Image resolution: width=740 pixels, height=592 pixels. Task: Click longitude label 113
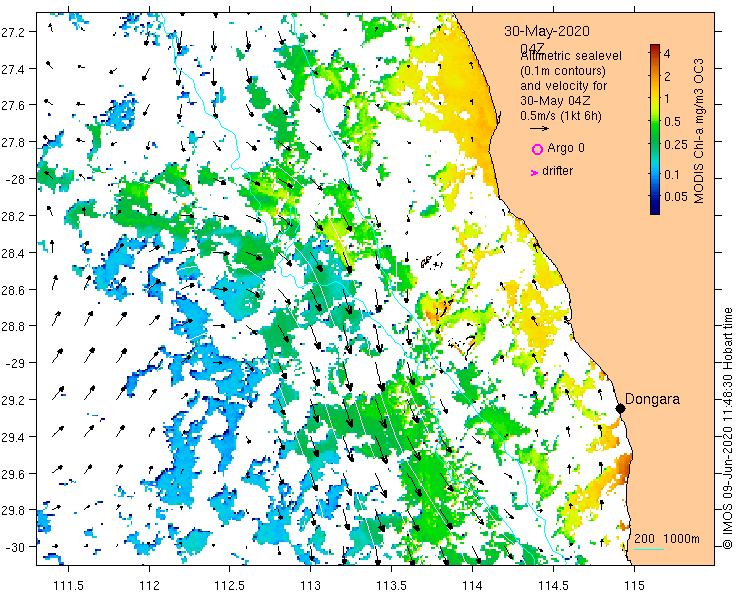pyautogui.click(x=311, y=585)
